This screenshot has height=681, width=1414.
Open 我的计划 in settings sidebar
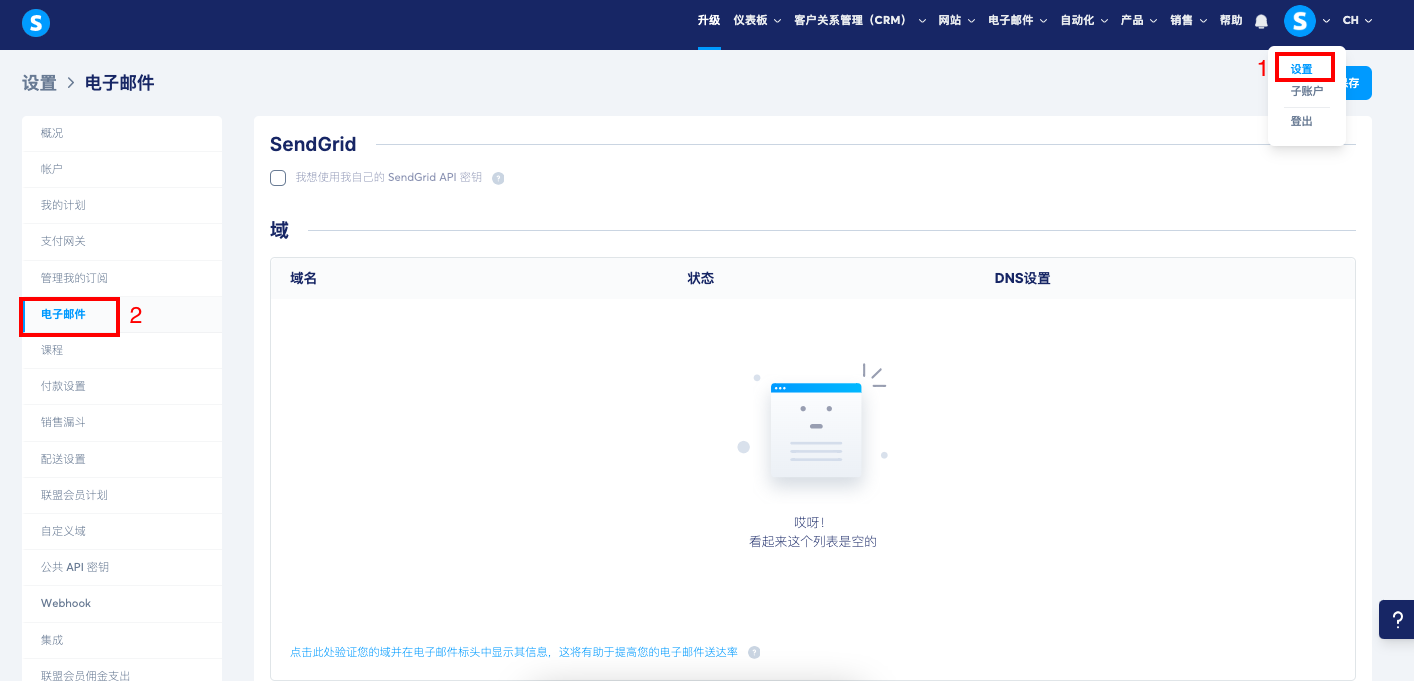122,205
